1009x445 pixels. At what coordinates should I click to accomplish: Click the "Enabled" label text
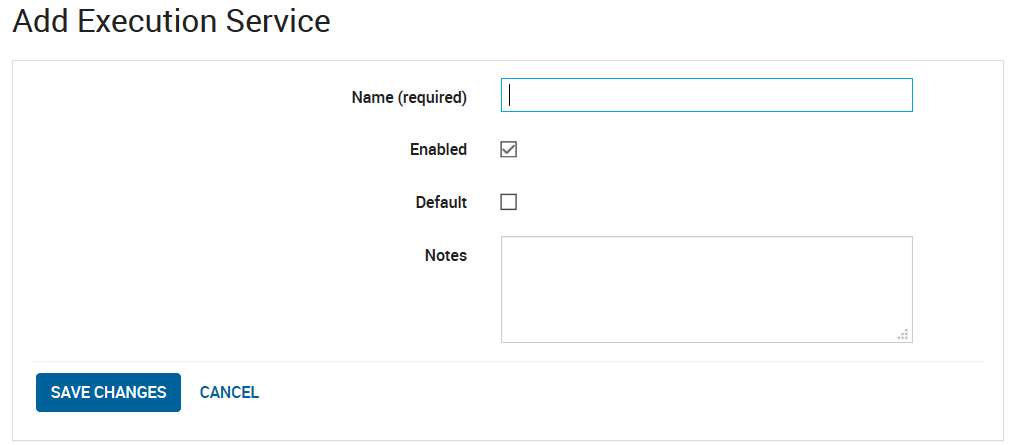click(x=438, y=149)
